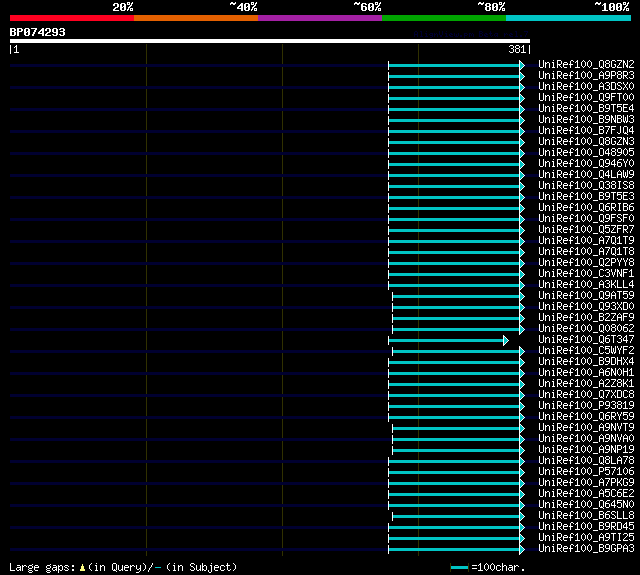This screenshot has height=575, width=640.
Task: Choose the UniRef100_A2Z8K1 entry
Action: tap(586, 384)
